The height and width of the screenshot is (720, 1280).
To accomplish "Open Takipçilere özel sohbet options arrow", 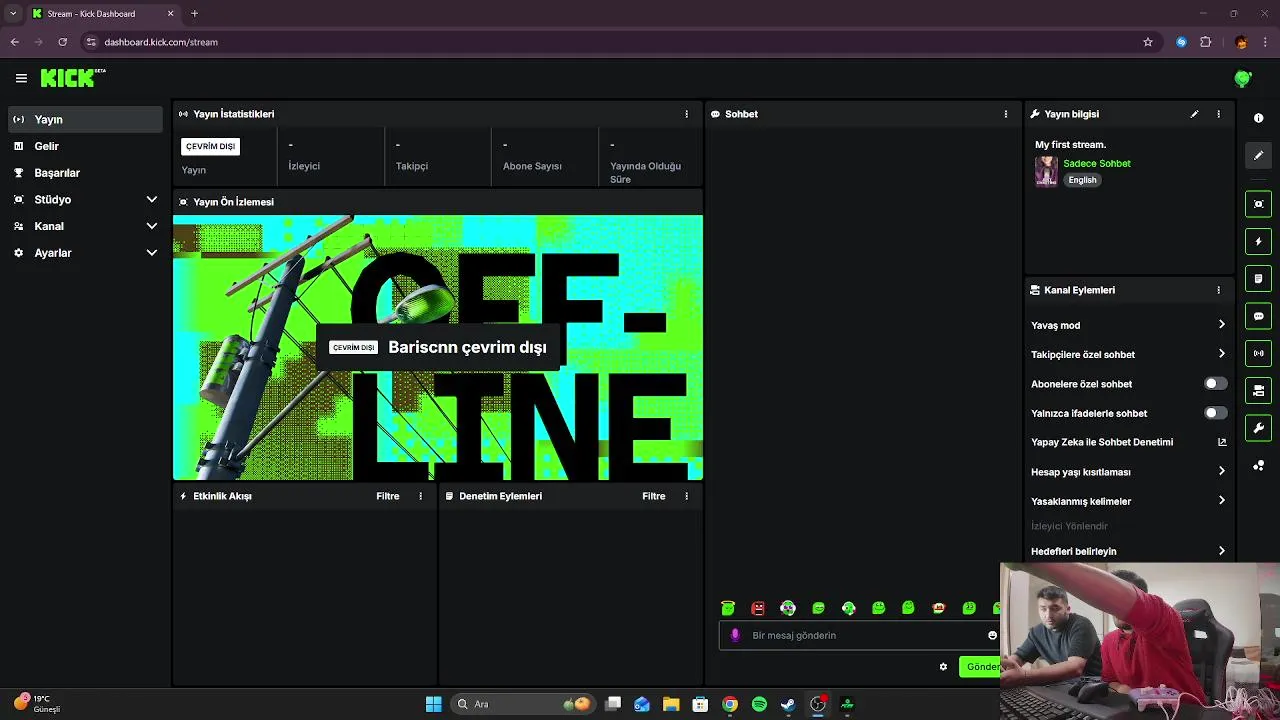I will [1221, 354].
